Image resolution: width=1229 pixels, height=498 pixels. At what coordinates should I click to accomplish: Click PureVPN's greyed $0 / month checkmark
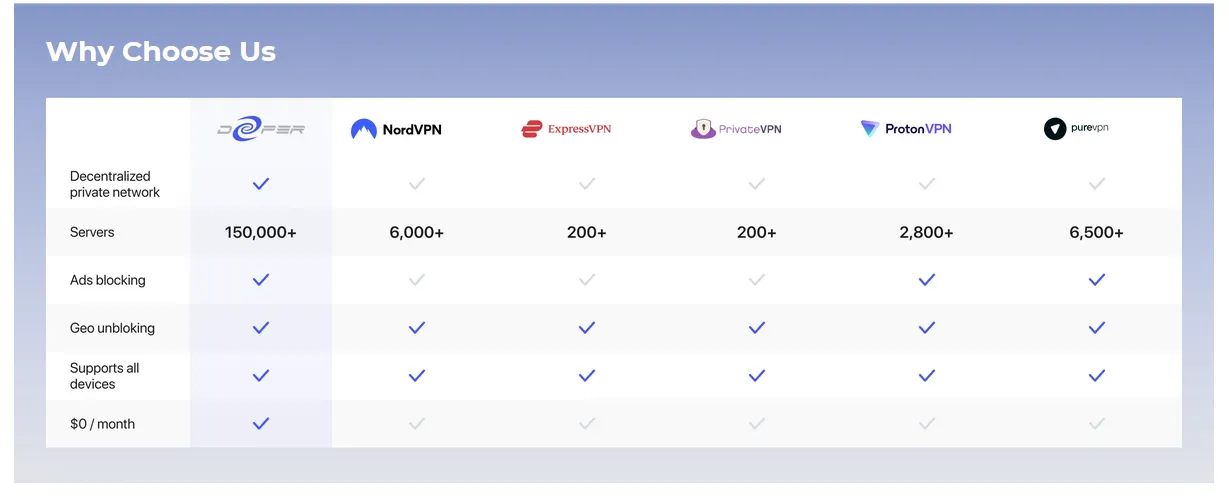click(x=1097, y=424)
